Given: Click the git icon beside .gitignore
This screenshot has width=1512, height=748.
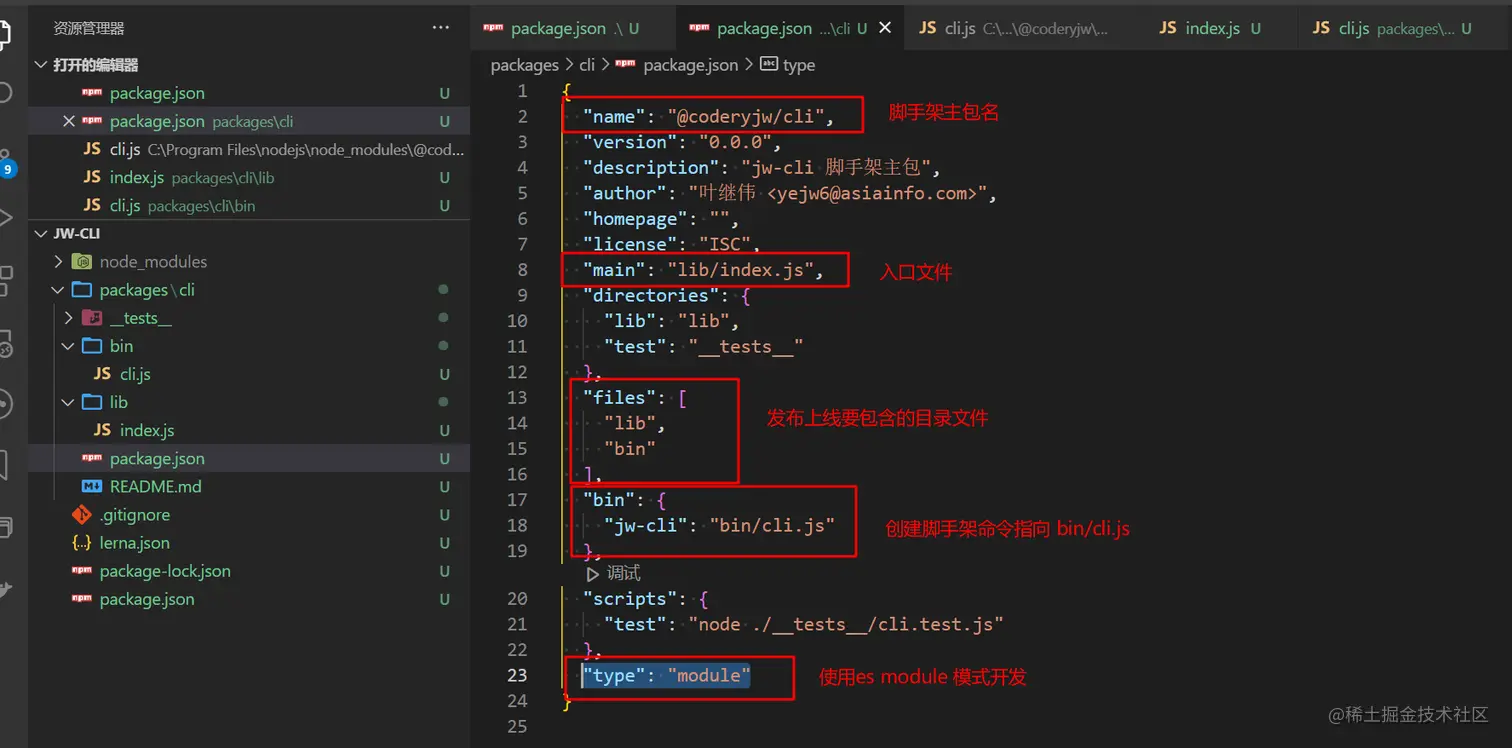Looking at the screenshot, I should tap(82, 515).
